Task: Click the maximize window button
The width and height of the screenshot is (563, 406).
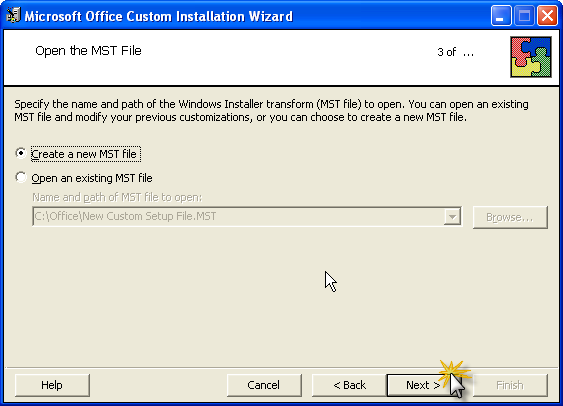Action: coord(524,16)
